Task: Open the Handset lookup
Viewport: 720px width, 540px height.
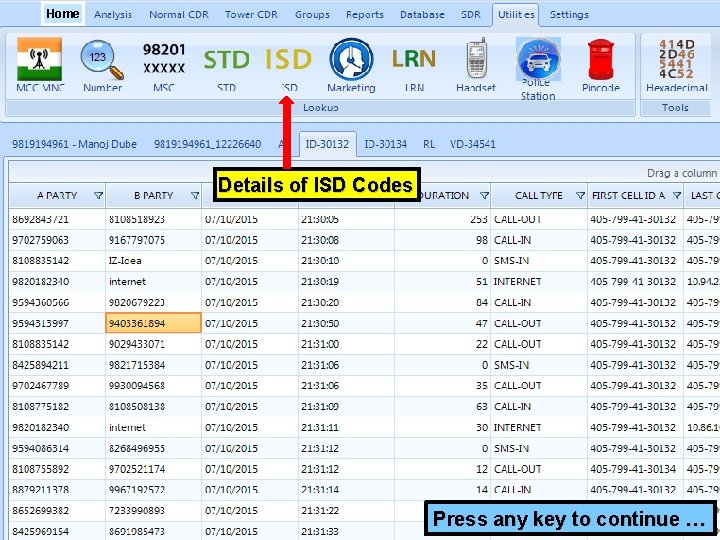Action: pyautogui.click(x=476, y=64)
